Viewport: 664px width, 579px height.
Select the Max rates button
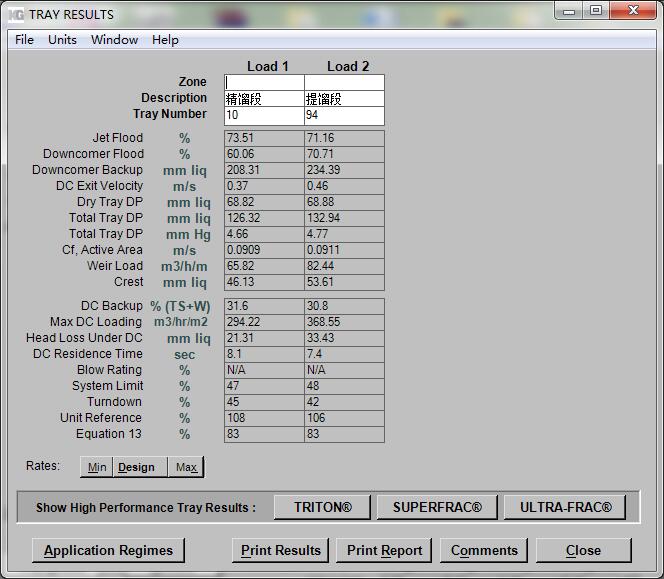coord(186,467)
